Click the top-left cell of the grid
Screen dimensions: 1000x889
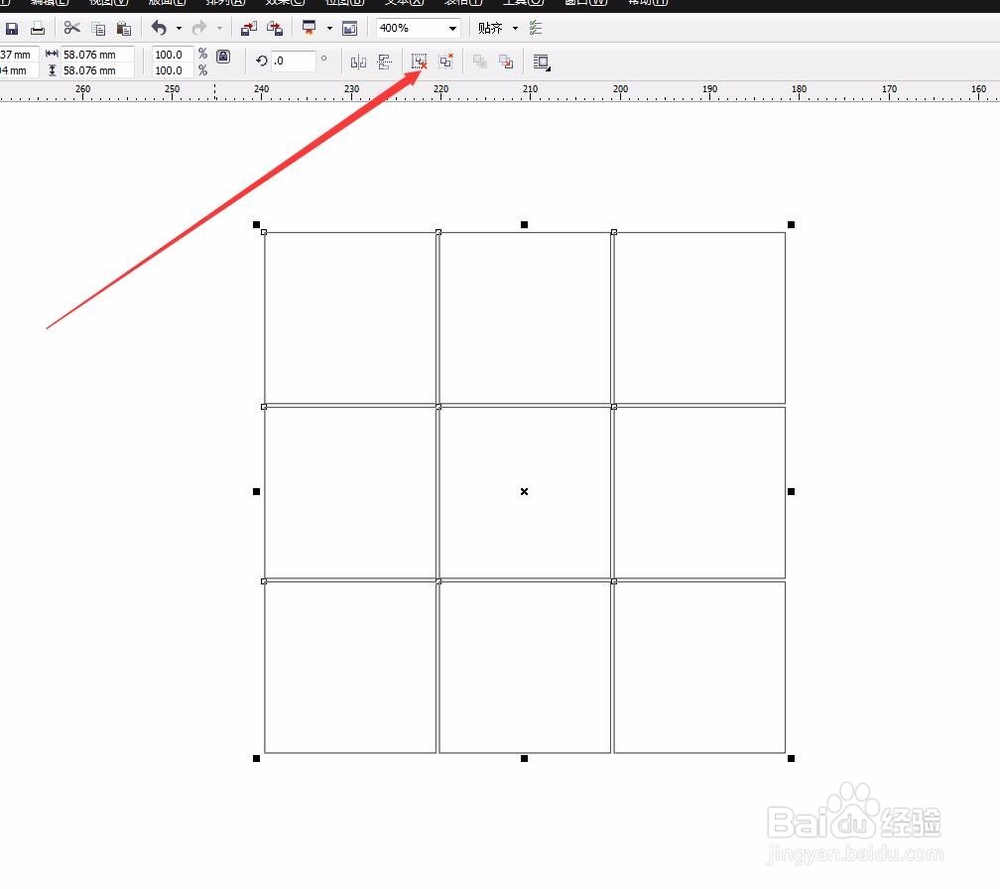click(350, 318)
